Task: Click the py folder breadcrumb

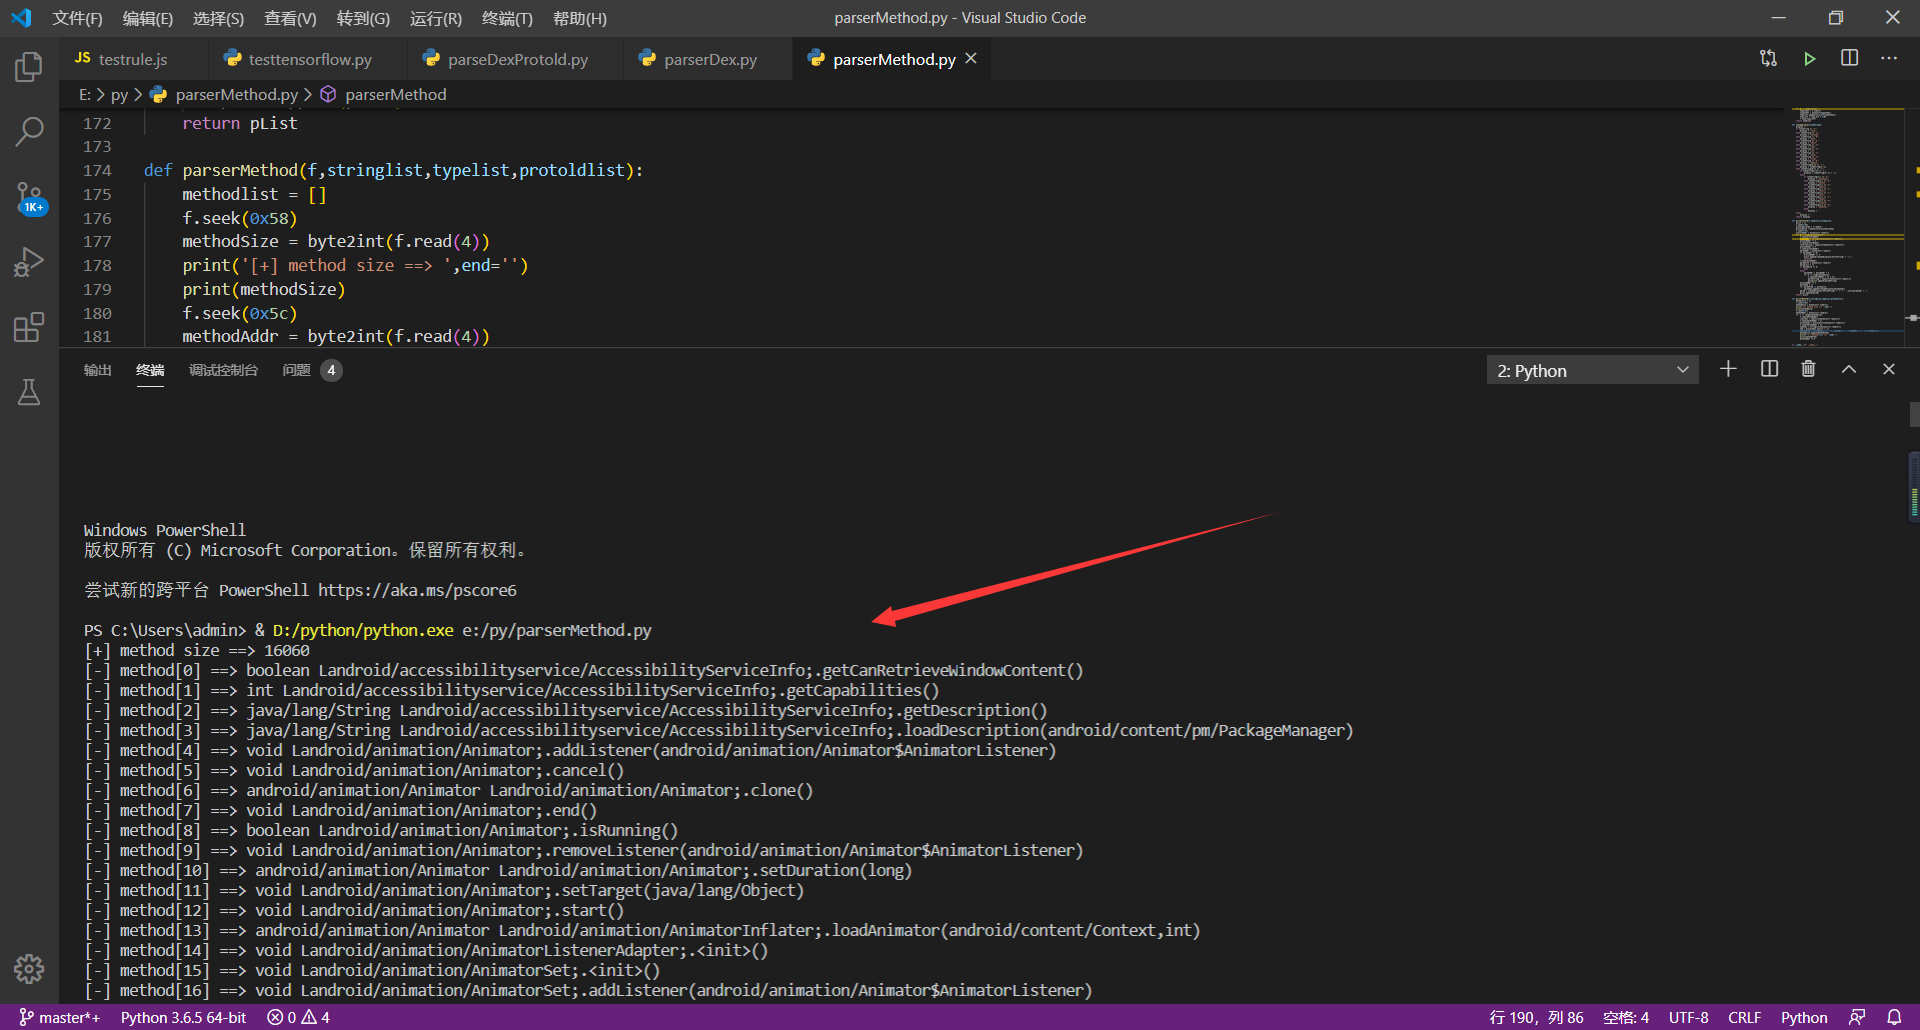Action: (x=119, y=94)
